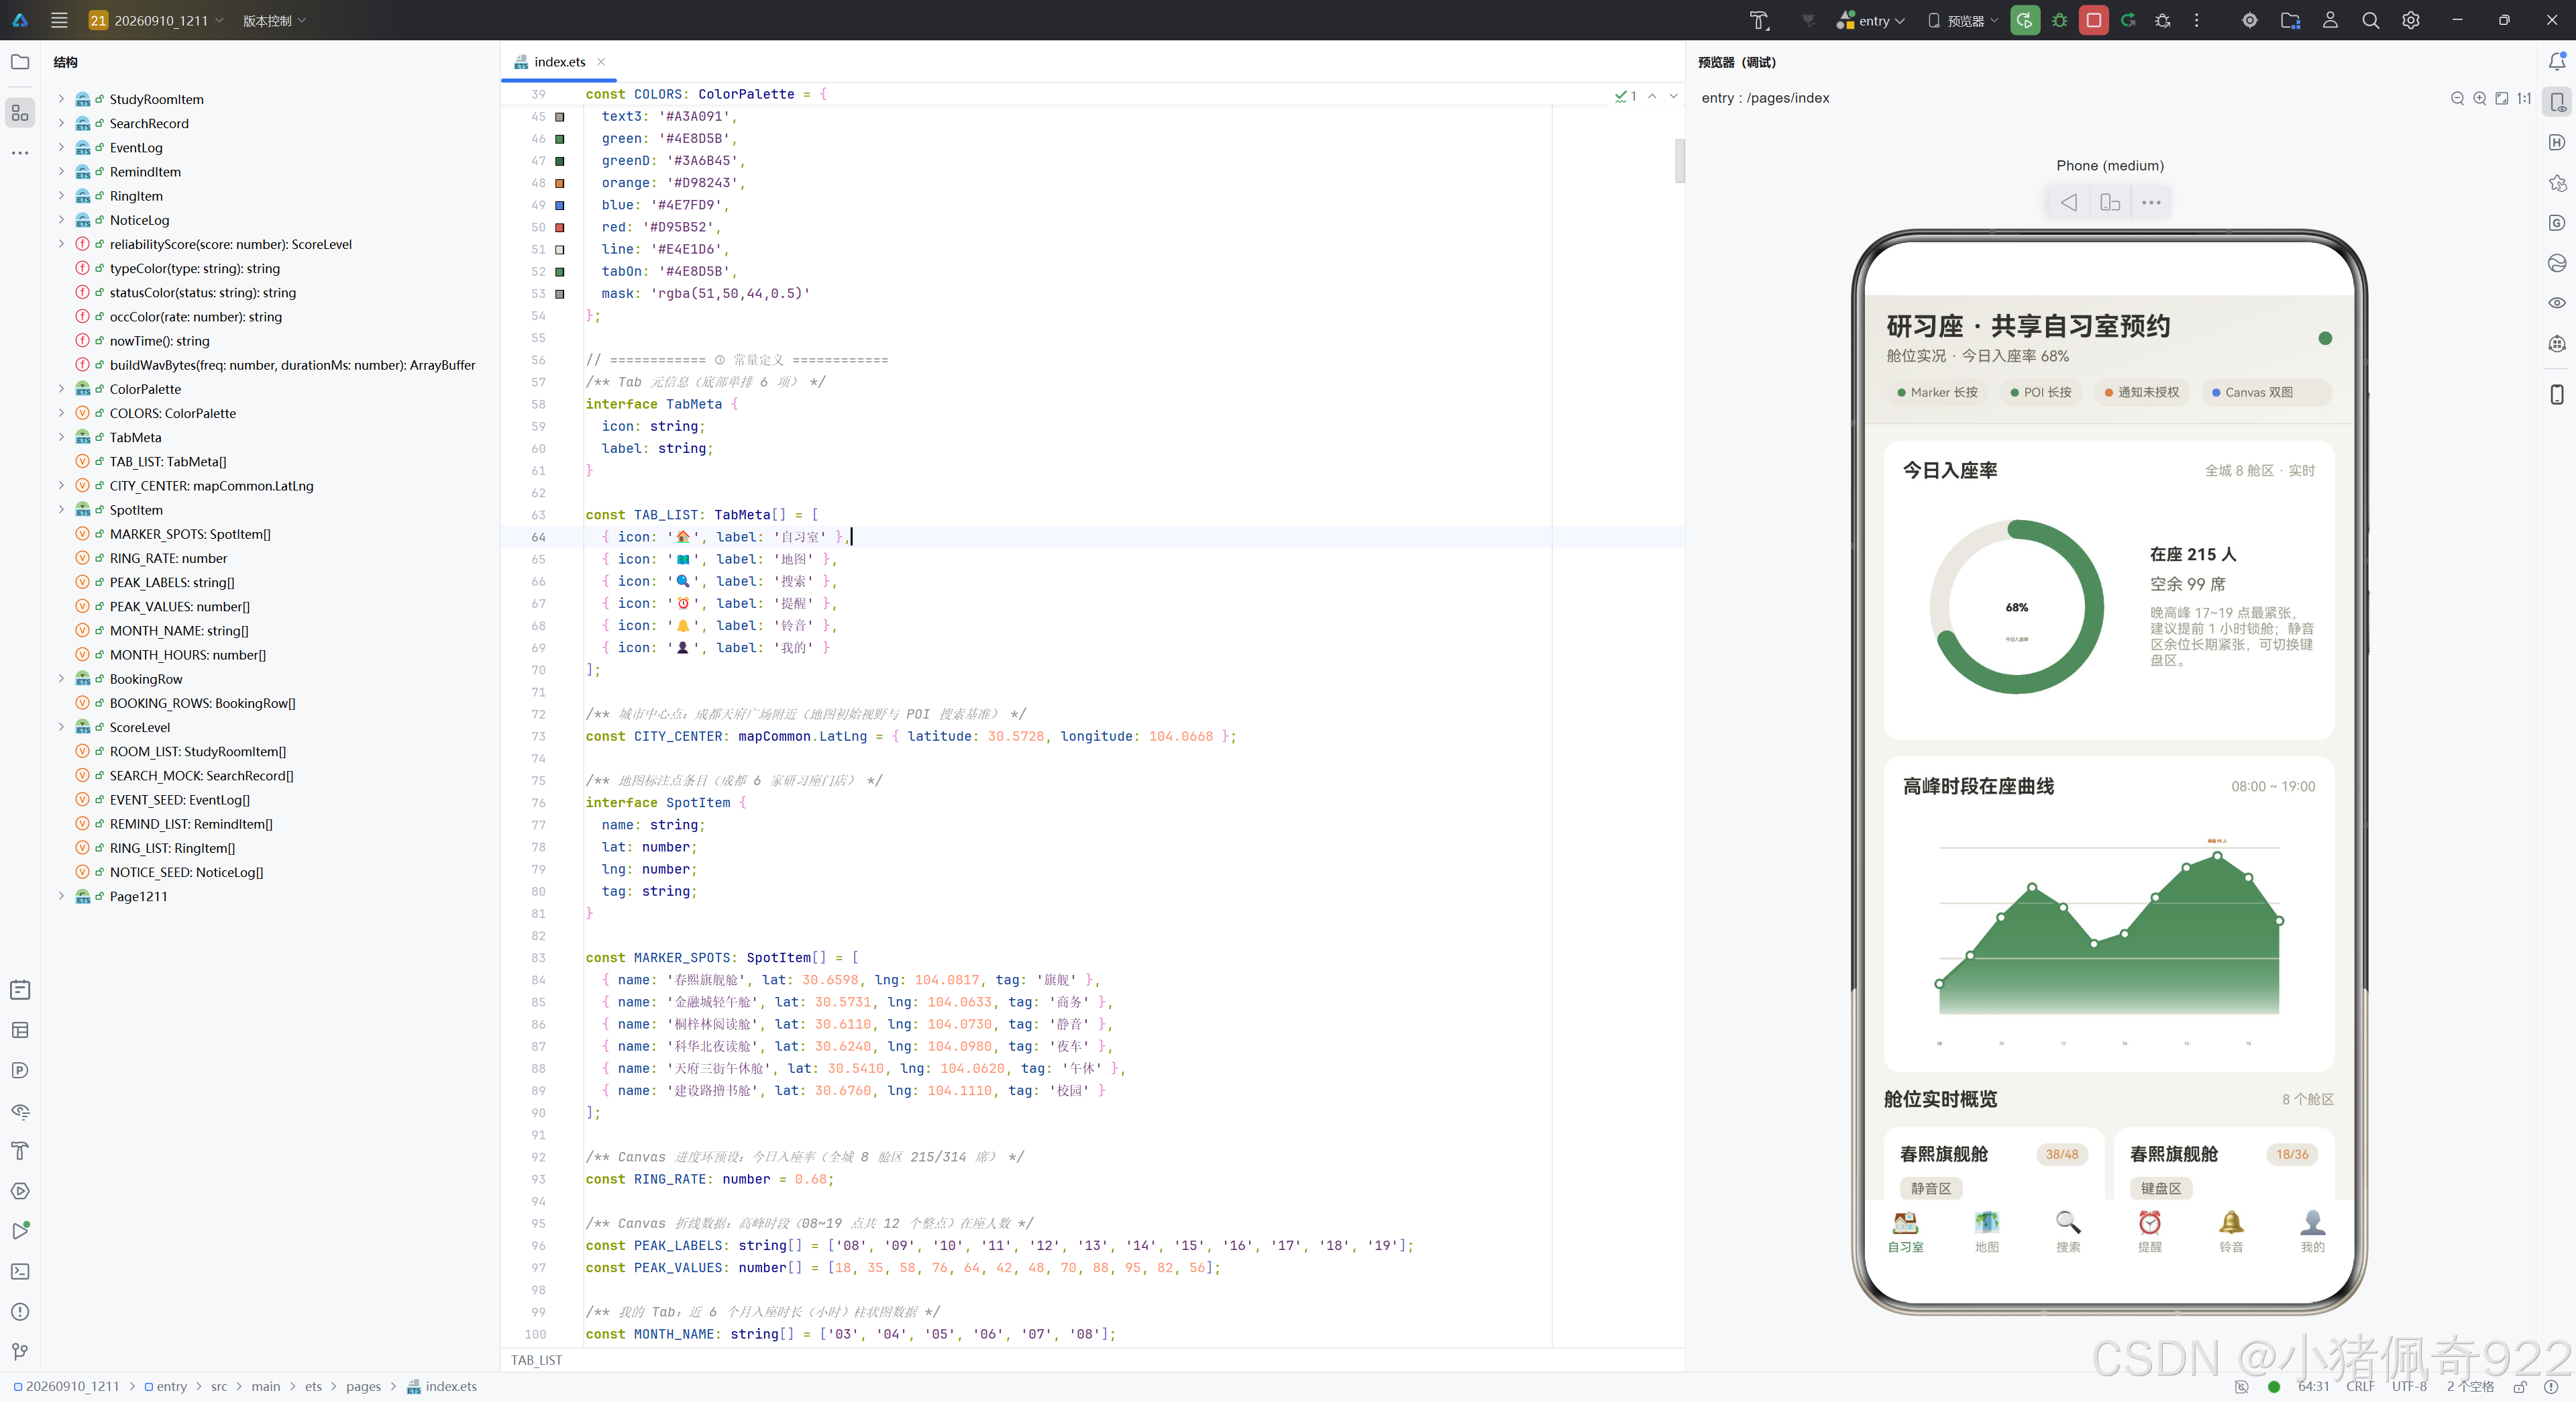
Task: Click the 春熙旗舰舱 38/48 card
Action: coord(1993,1163)
